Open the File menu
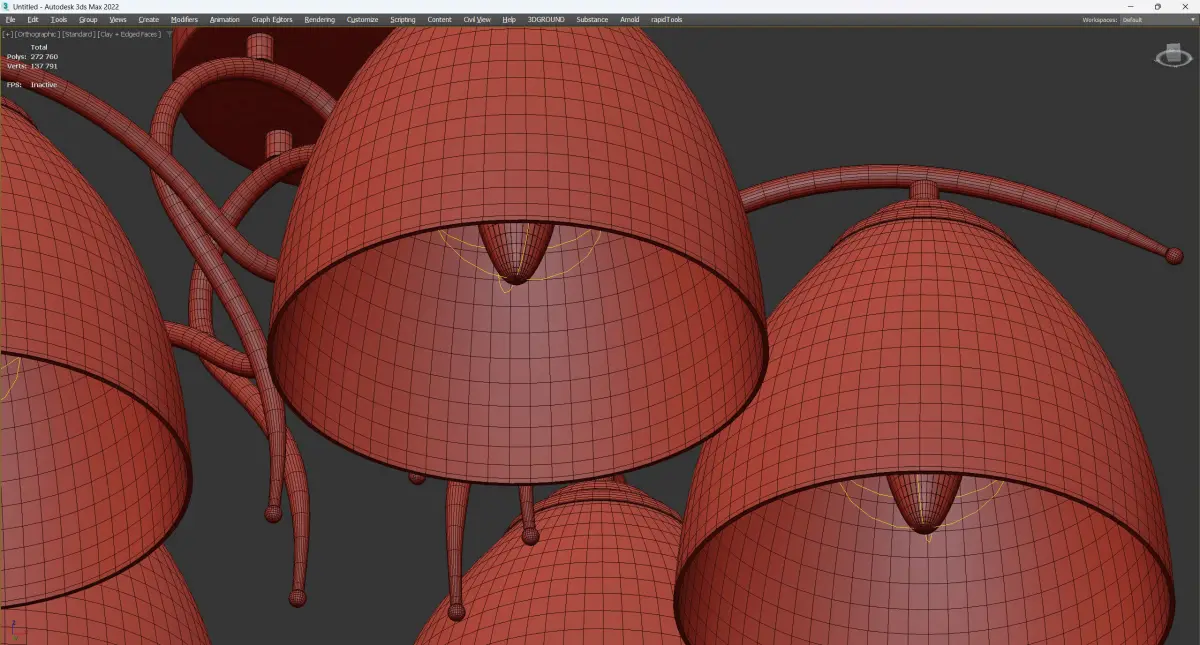The width and height of the screenshot is (1200, 645). (x=10, y=19)
